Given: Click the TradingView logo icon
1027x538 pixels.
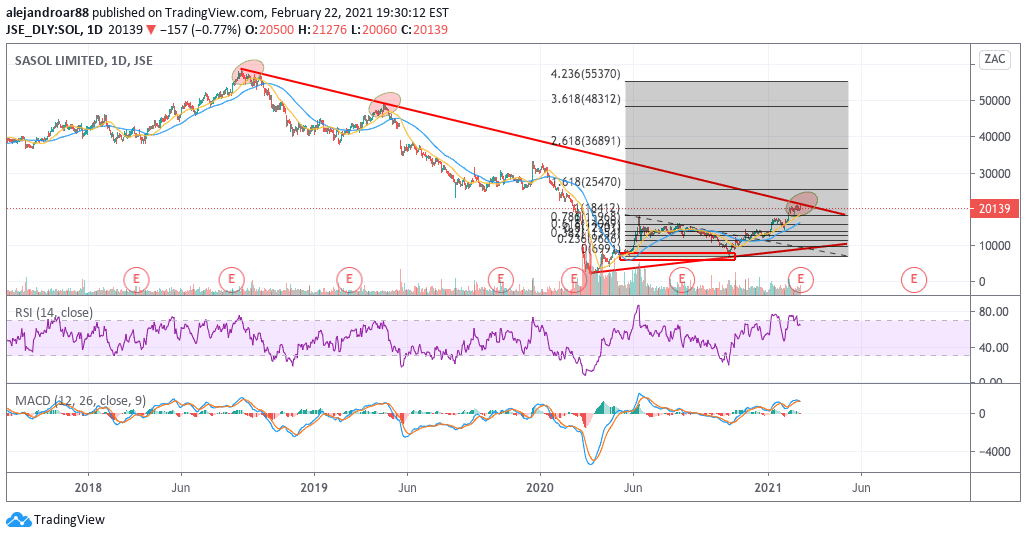Looking at the screenshot, I should (x=18, y=520).
